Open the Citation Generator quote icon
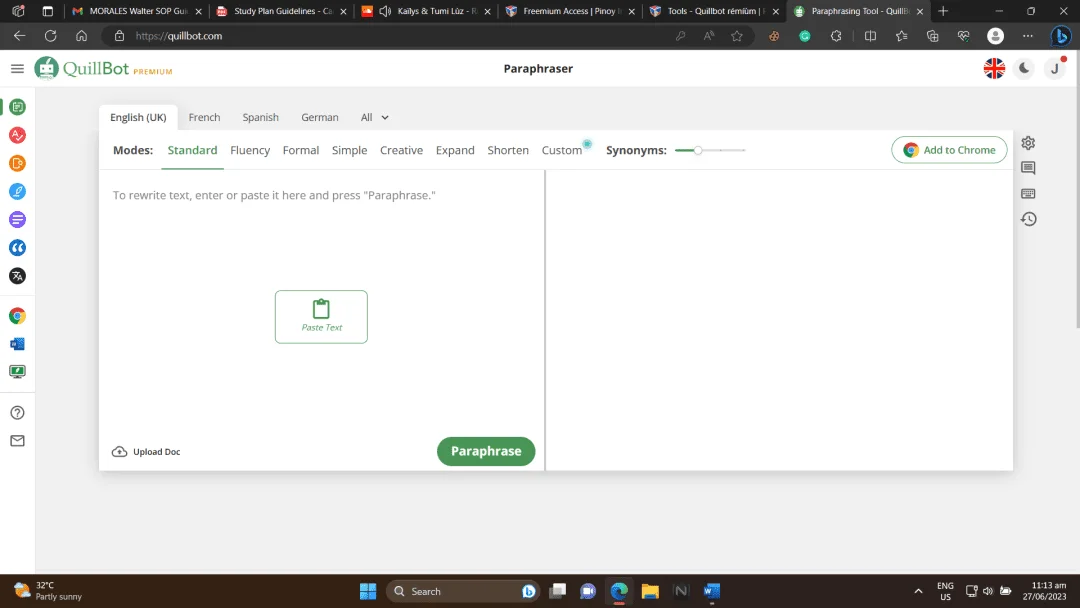The image size is (1080, 608). coord(17,248)
